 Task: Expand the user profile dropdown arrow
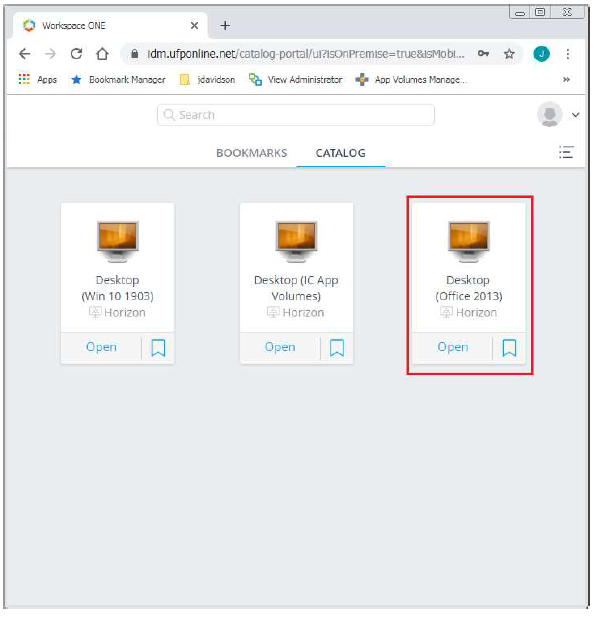click(x=576, y=115)
